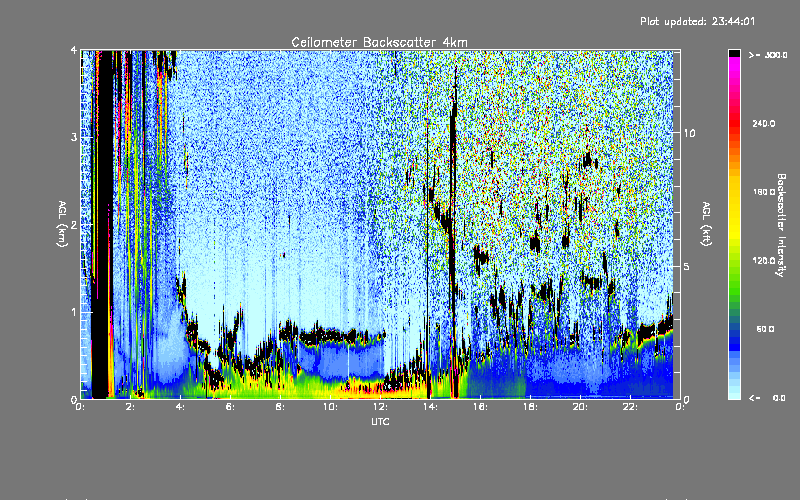Select the "AGL (kft)" right axis label
Image resolution: width=800 pixels, height=500 pixels.
(706, 224)
